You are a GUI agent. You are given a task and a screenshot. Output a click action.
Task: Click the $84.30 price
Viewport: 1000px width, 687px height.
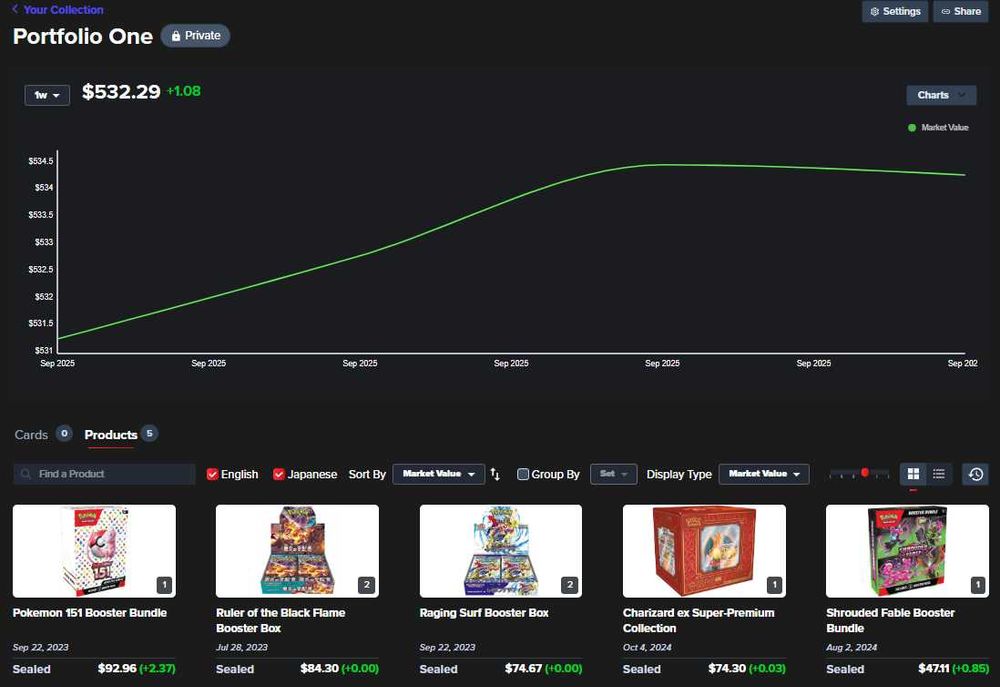click(x=320, y=669)
